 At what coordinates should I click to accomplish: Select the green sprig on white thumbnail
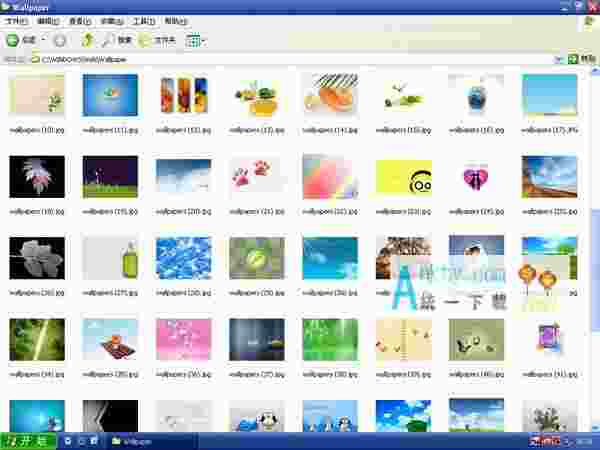pos(404,96)
